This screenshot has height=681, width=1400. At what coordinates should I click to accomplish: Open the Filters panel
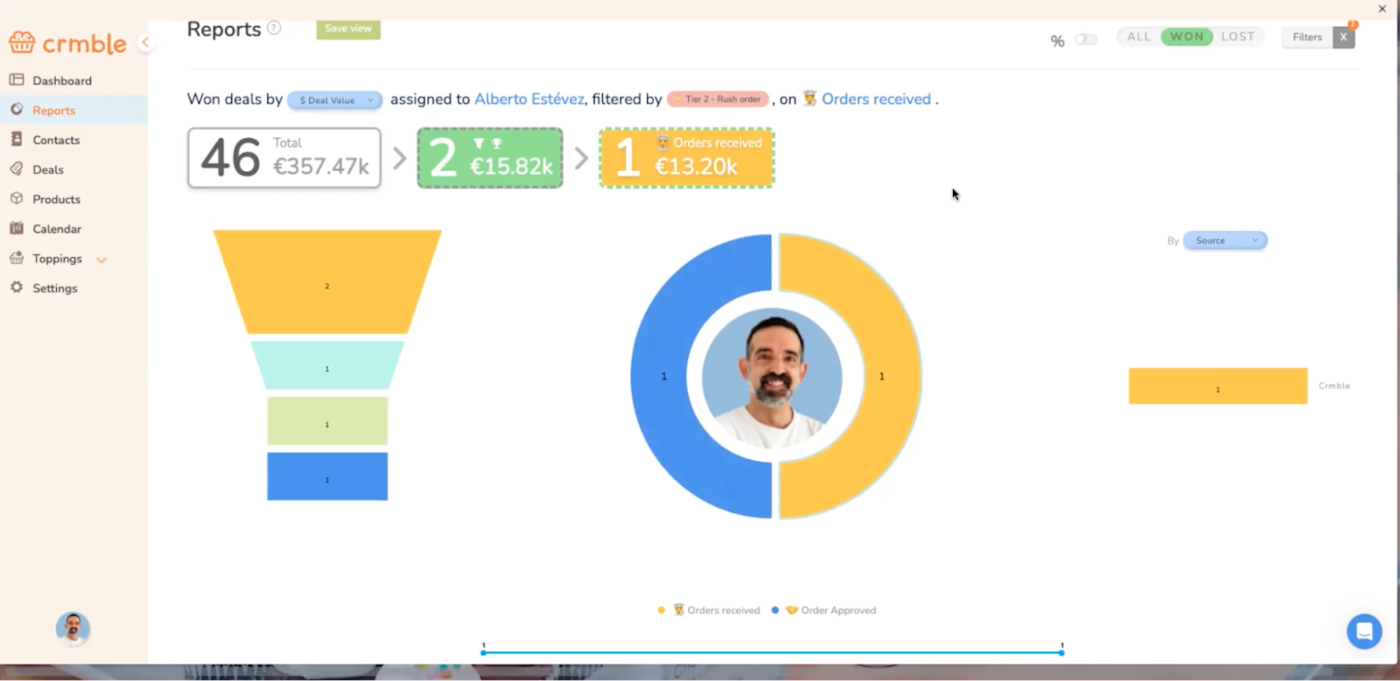pyautogui.click(x=1307, y=37)
